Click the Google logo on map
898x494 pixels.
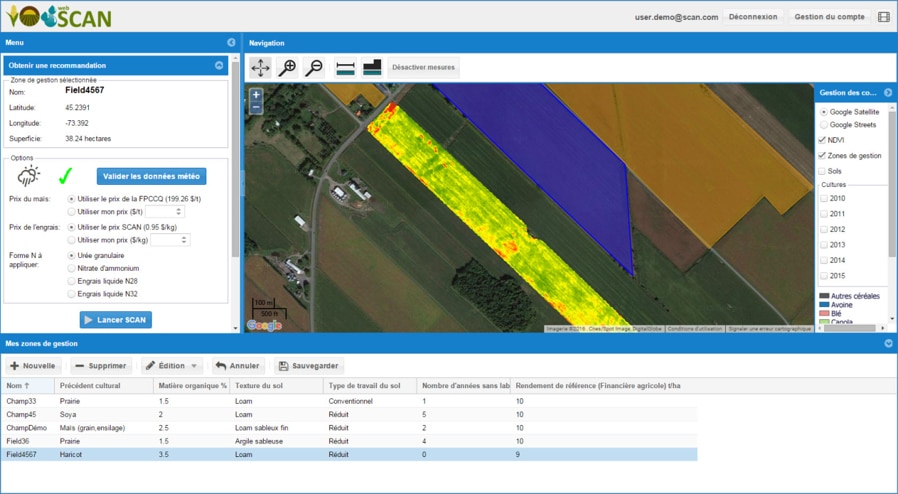pyautogui.click(x=264, y=326)
